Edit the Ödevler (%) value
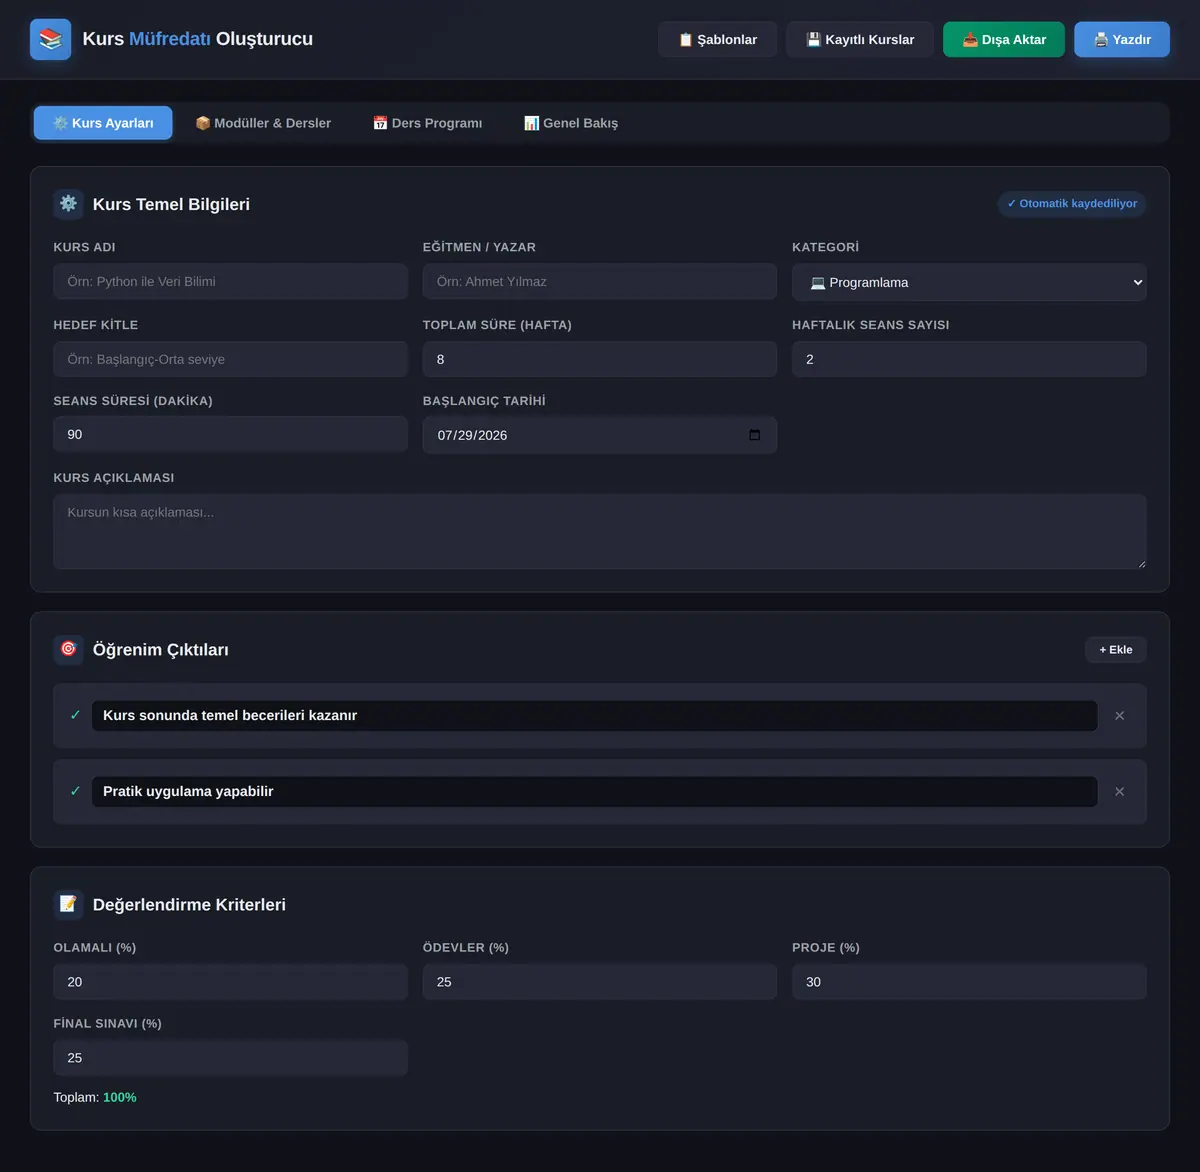The image size is (1200, 1172). (x=600, y=982)
